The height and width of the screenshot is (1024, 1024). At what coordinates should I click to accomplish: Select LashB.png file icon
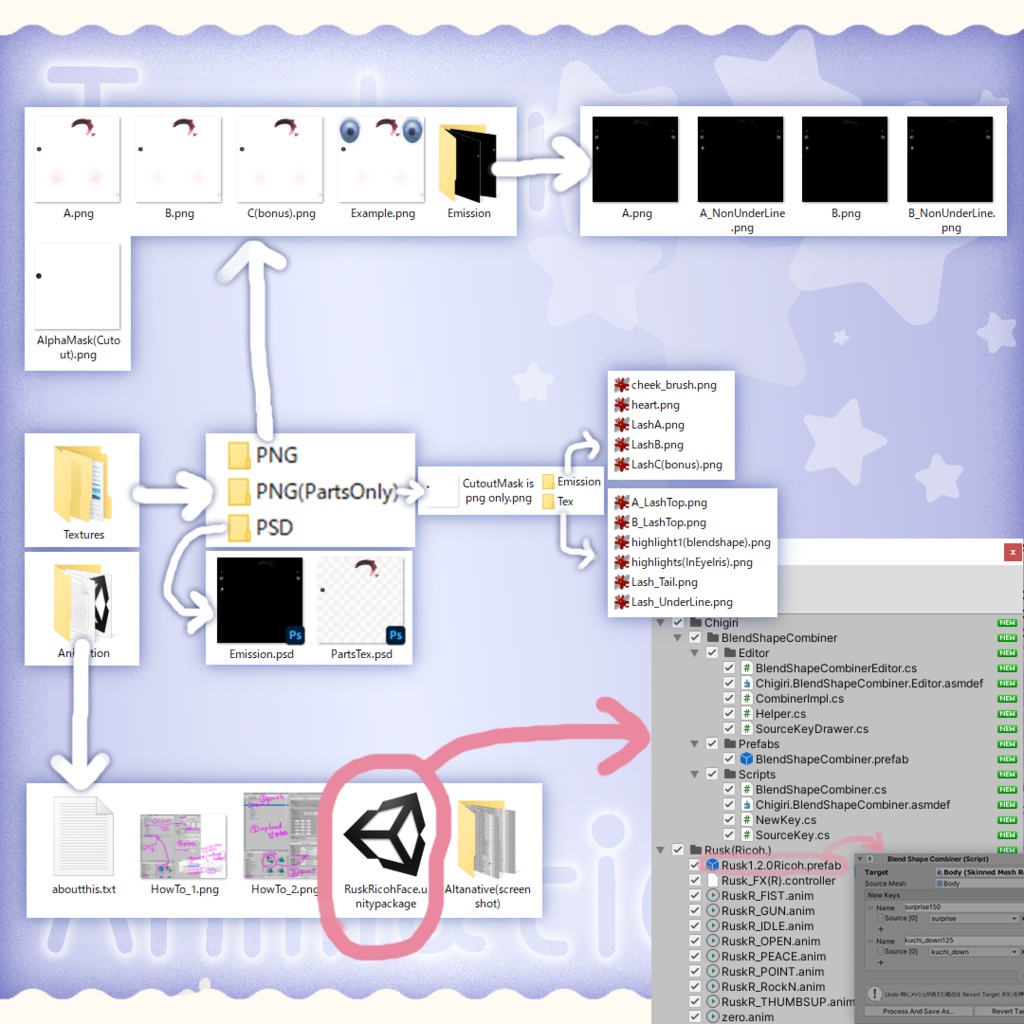(622, 445)
